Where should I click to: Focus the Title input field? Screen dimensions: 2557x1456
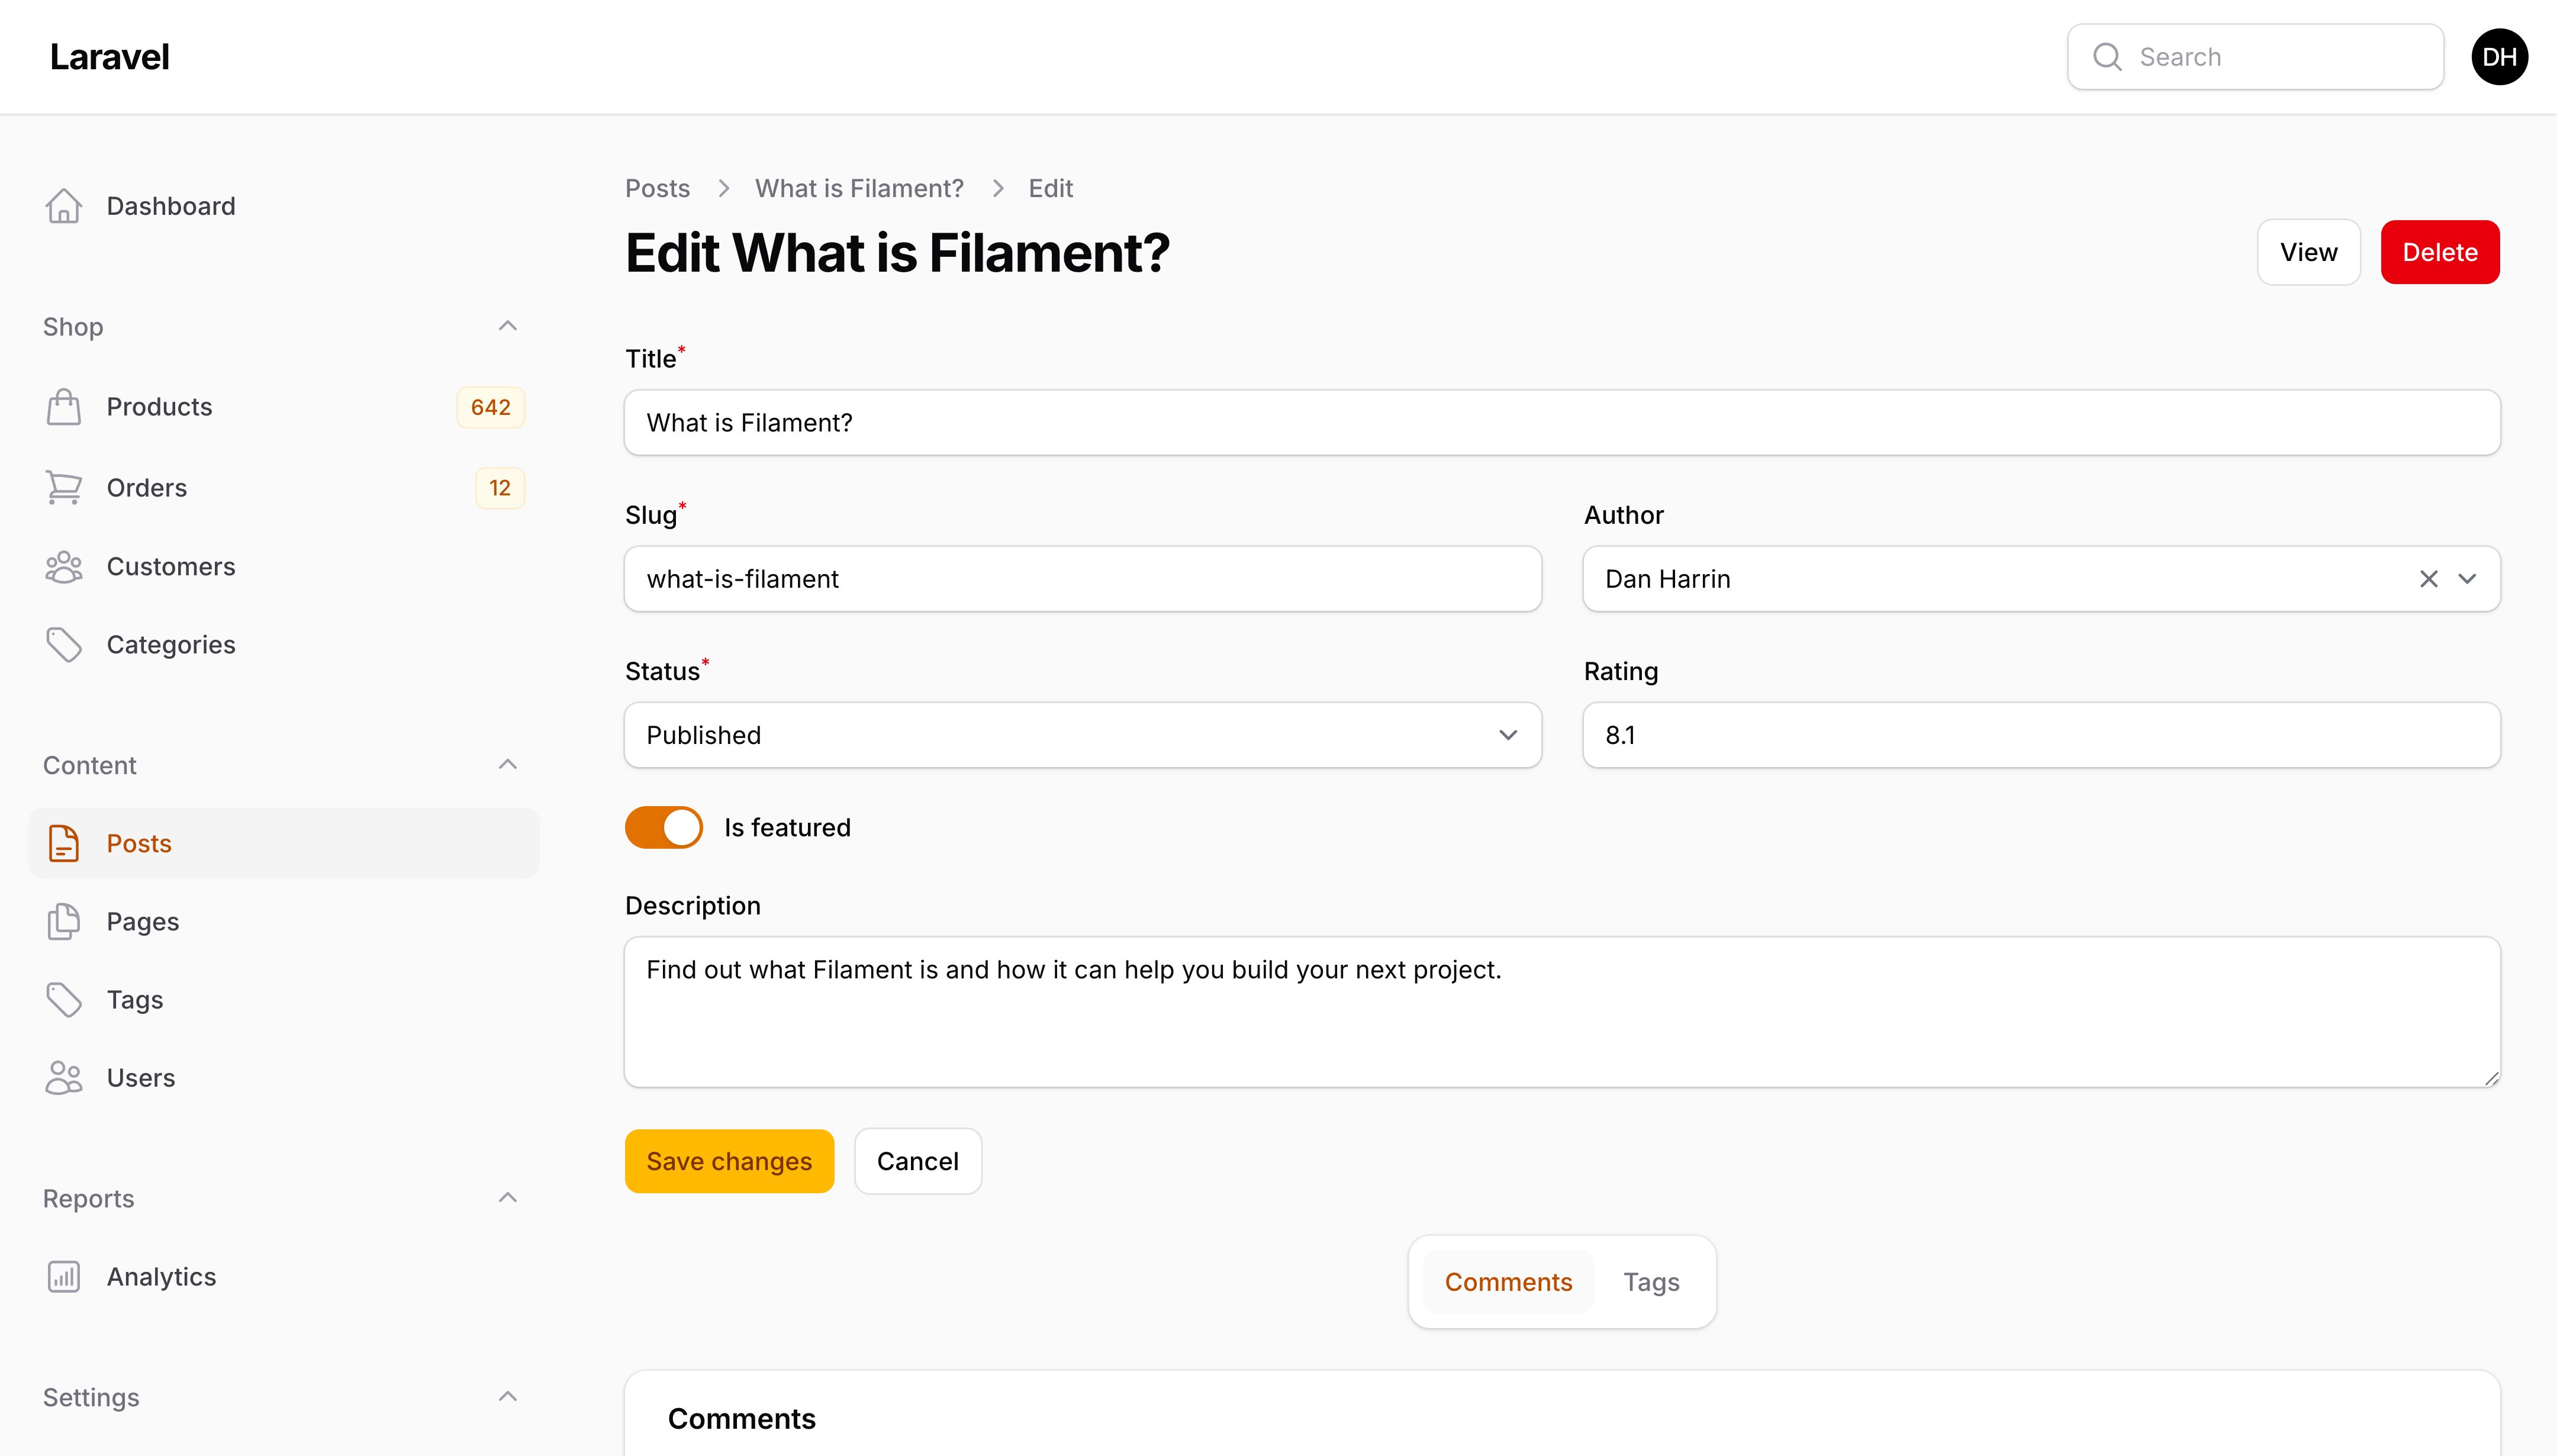(1562, 423)
